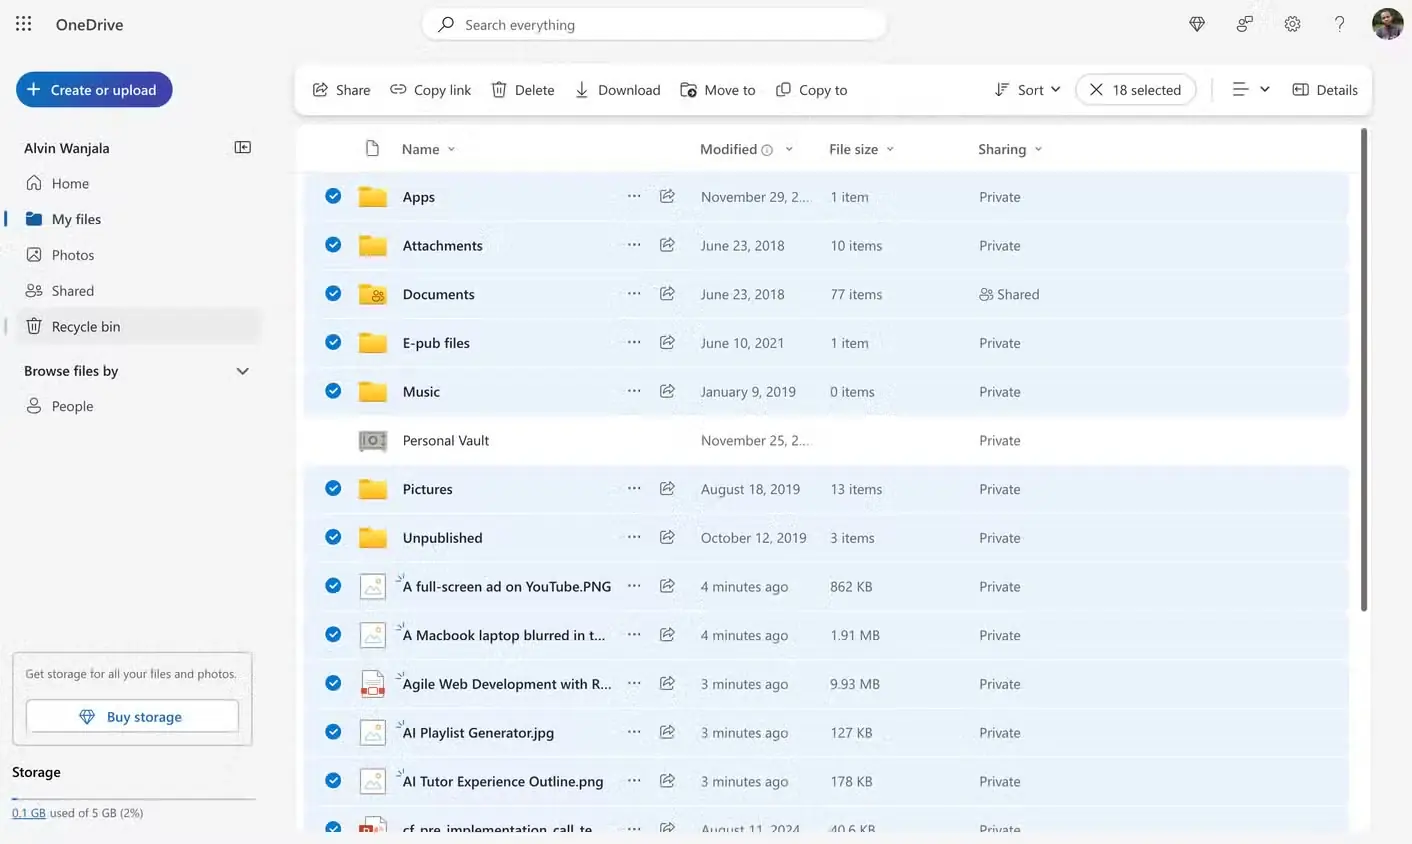Open the premium diamond icon in header
The image size is (1412, 844).
coord(1197,24)
